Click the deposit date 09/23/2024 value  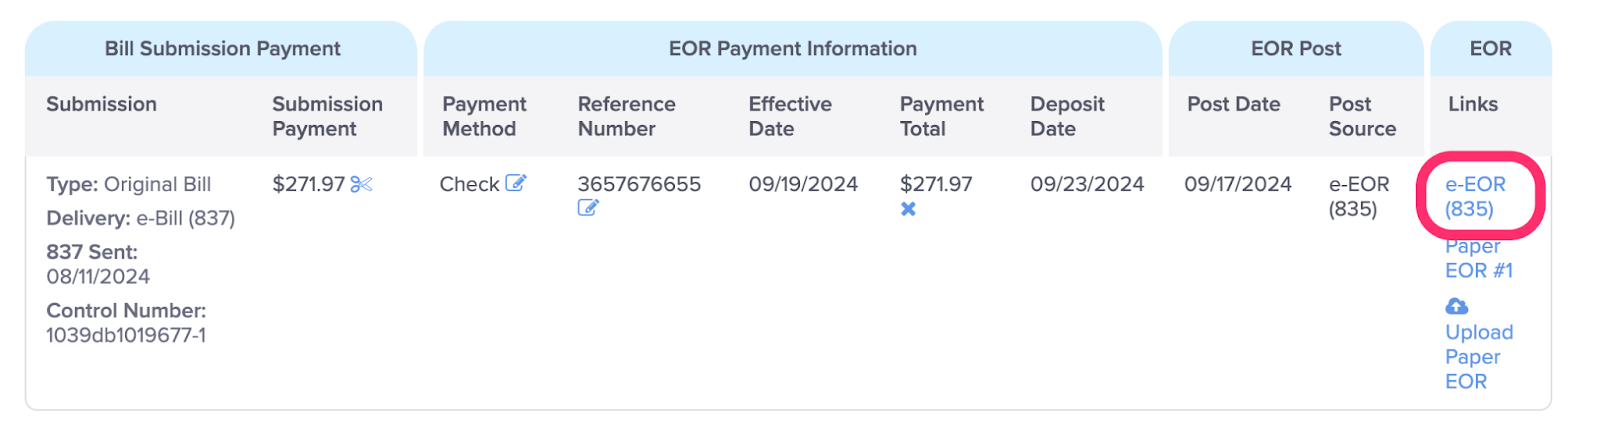(x=1087, y=184)
